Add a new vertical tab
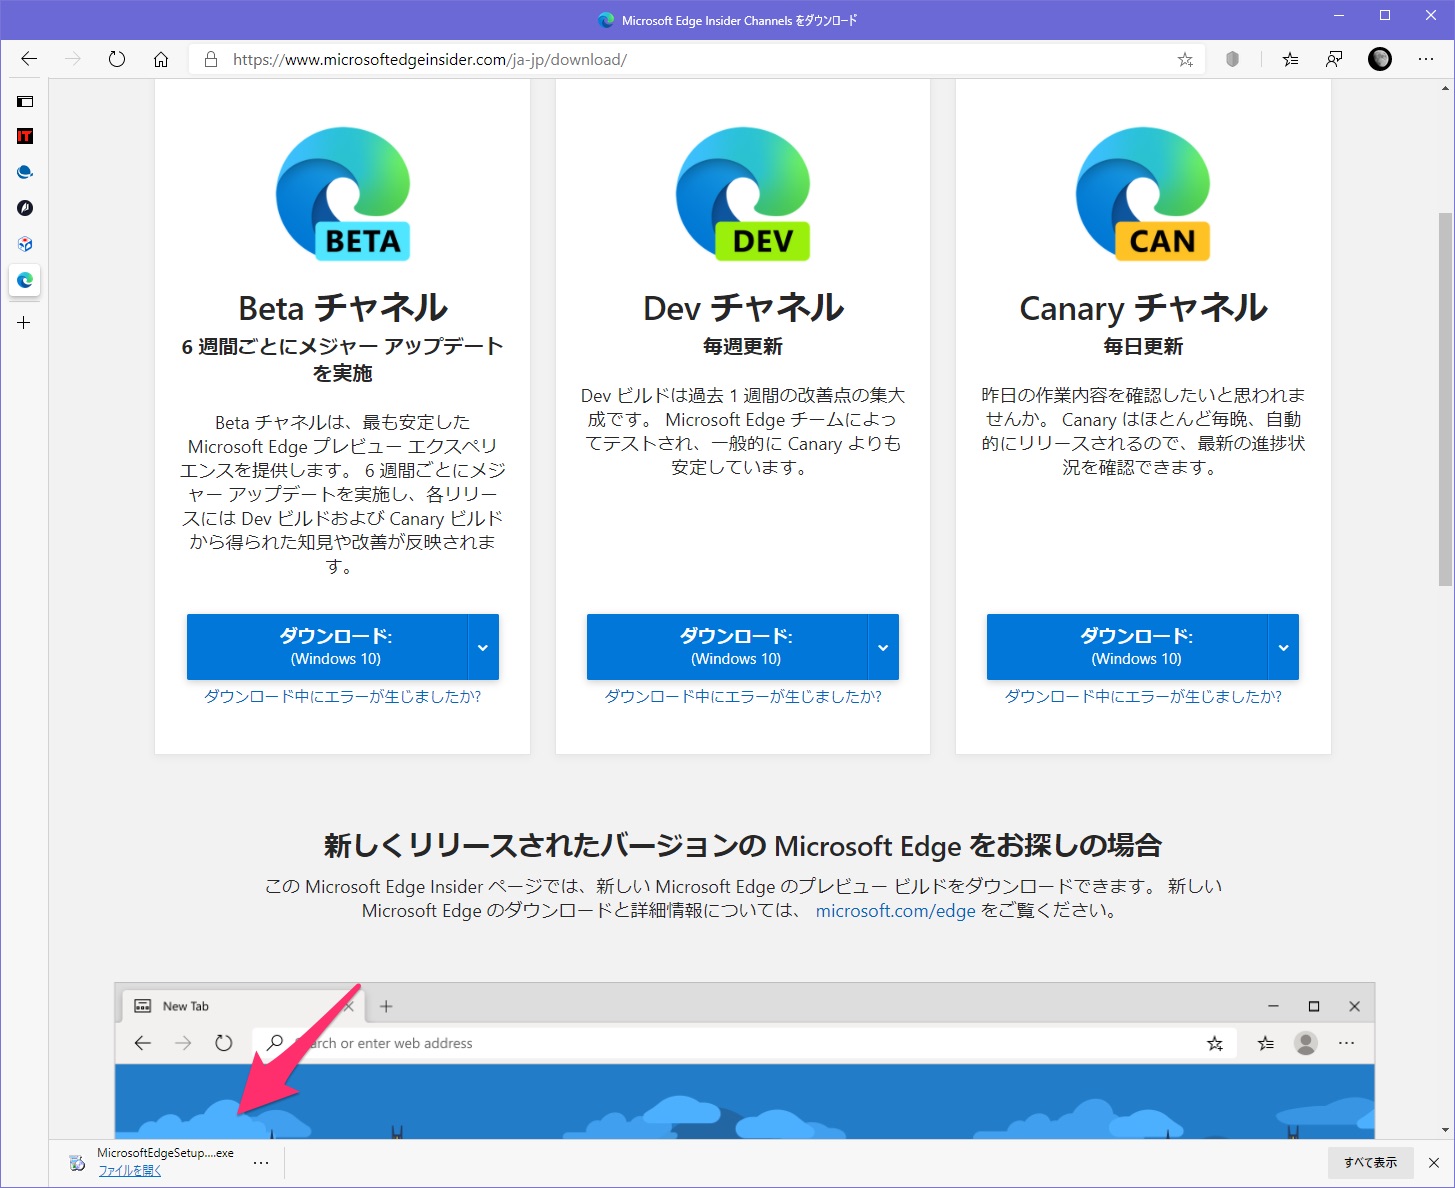This screenshot has height=1188, width=1455. click(24, 322)
